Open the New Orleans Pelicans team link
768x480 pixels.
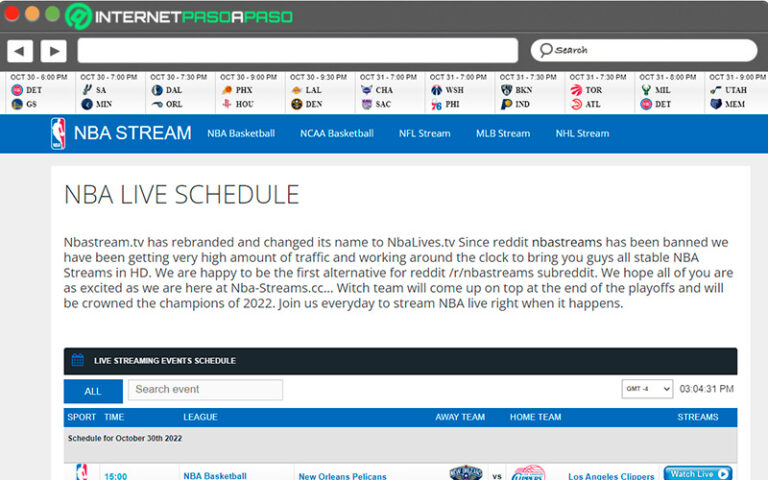[342, 476]
